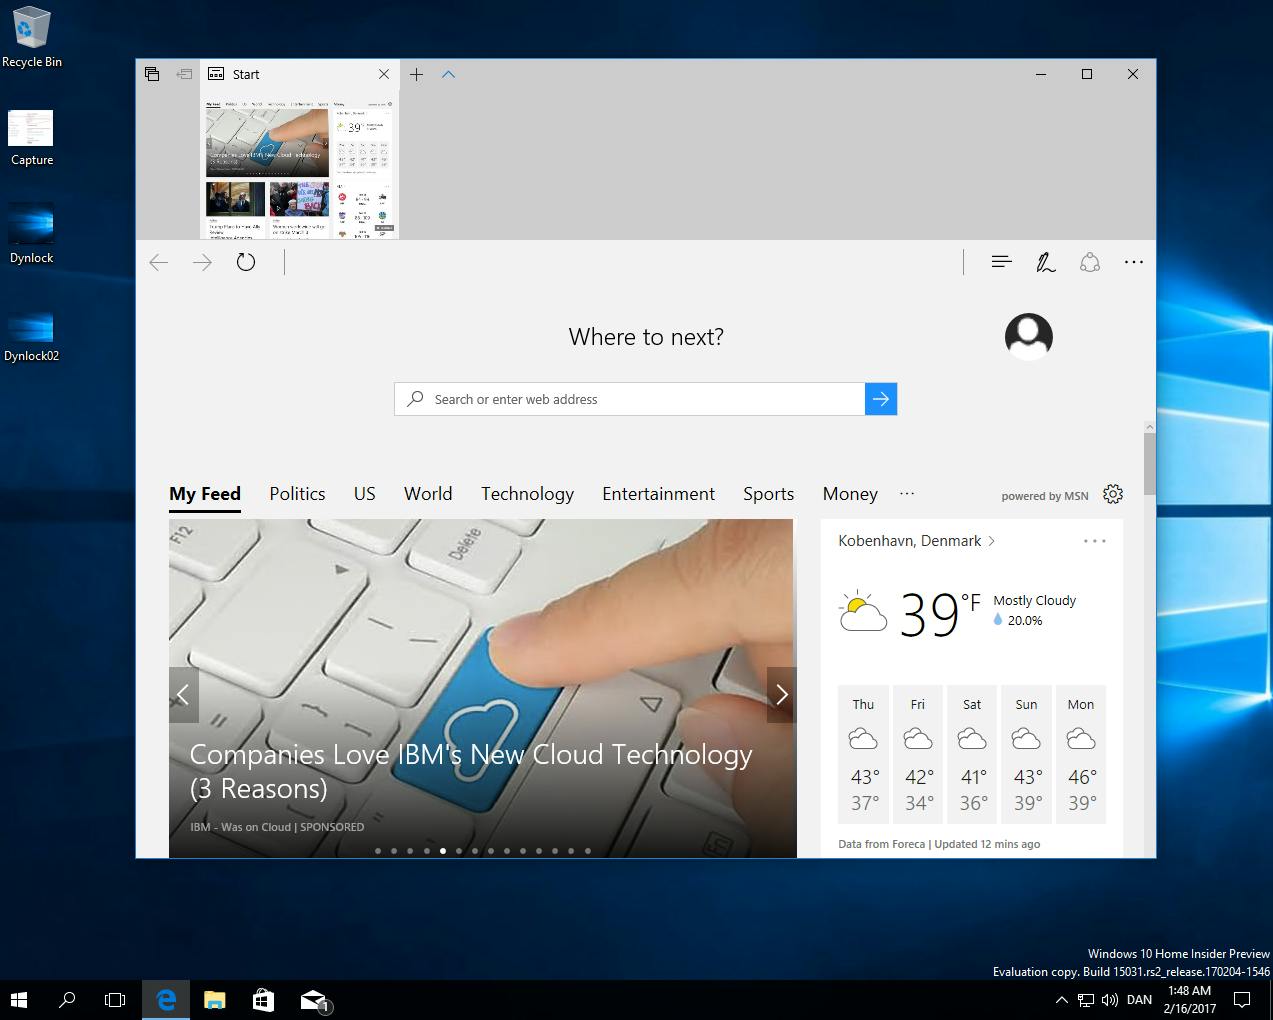
Task: Open the Money feed
Action: click(850, 494)
